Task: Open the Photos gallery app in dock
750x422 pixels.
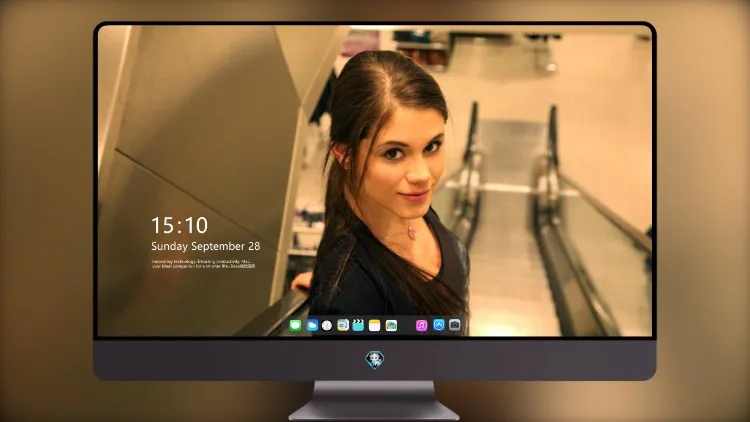Action: tap(391, 326)
